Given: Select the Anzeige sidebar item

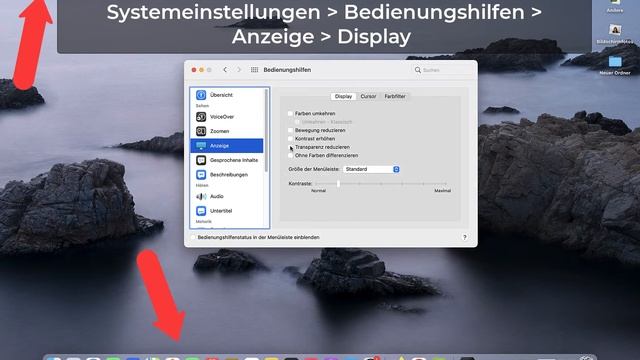Looking at the screenshot, I should click(227, 146).
